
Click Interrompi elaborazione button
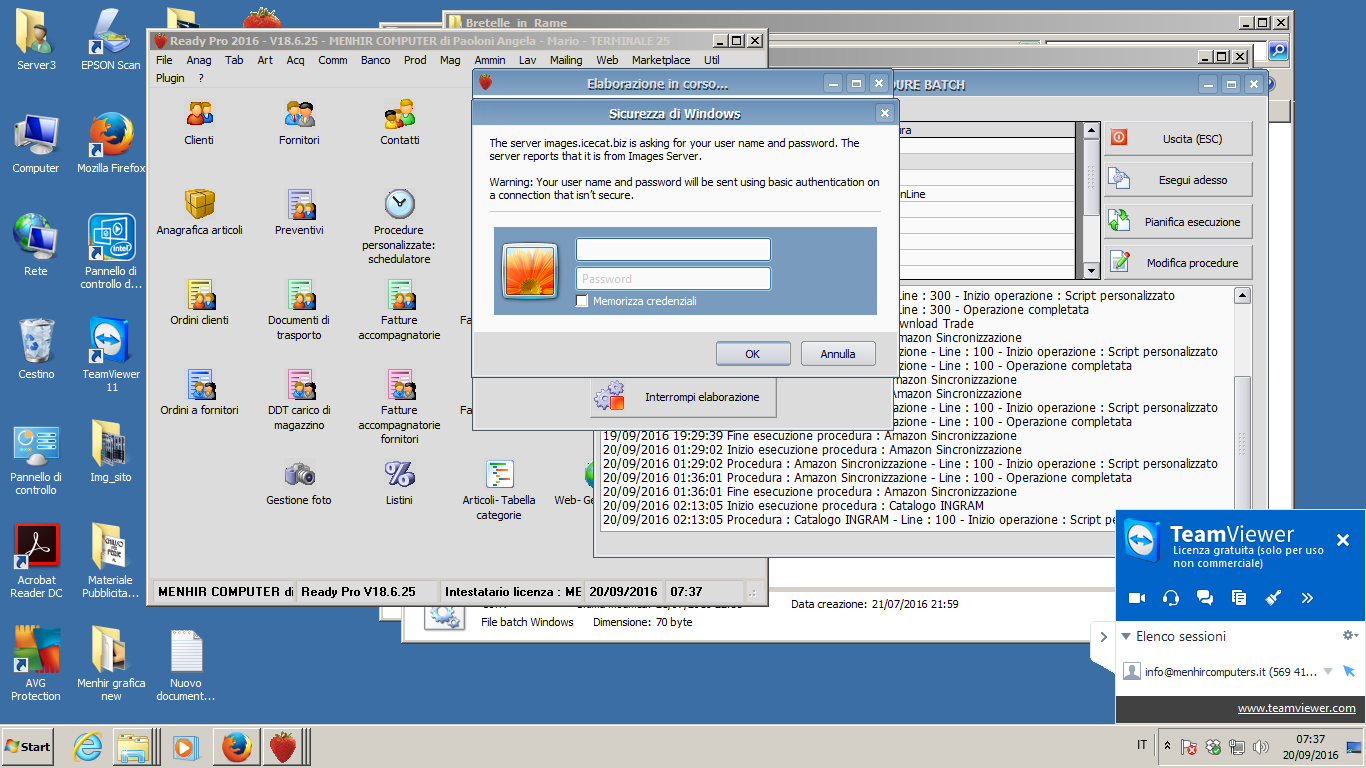coord(683,397)
